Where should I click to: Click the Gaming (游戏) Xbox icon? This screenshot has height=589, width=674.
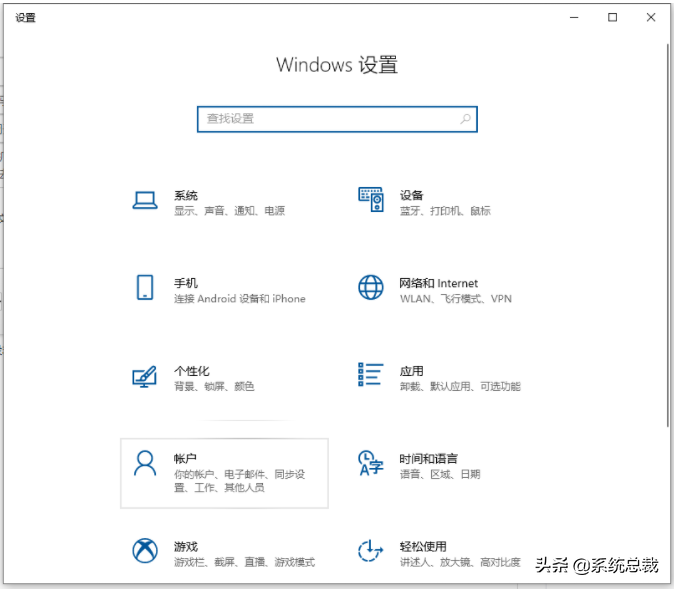(x=145, y=551)
